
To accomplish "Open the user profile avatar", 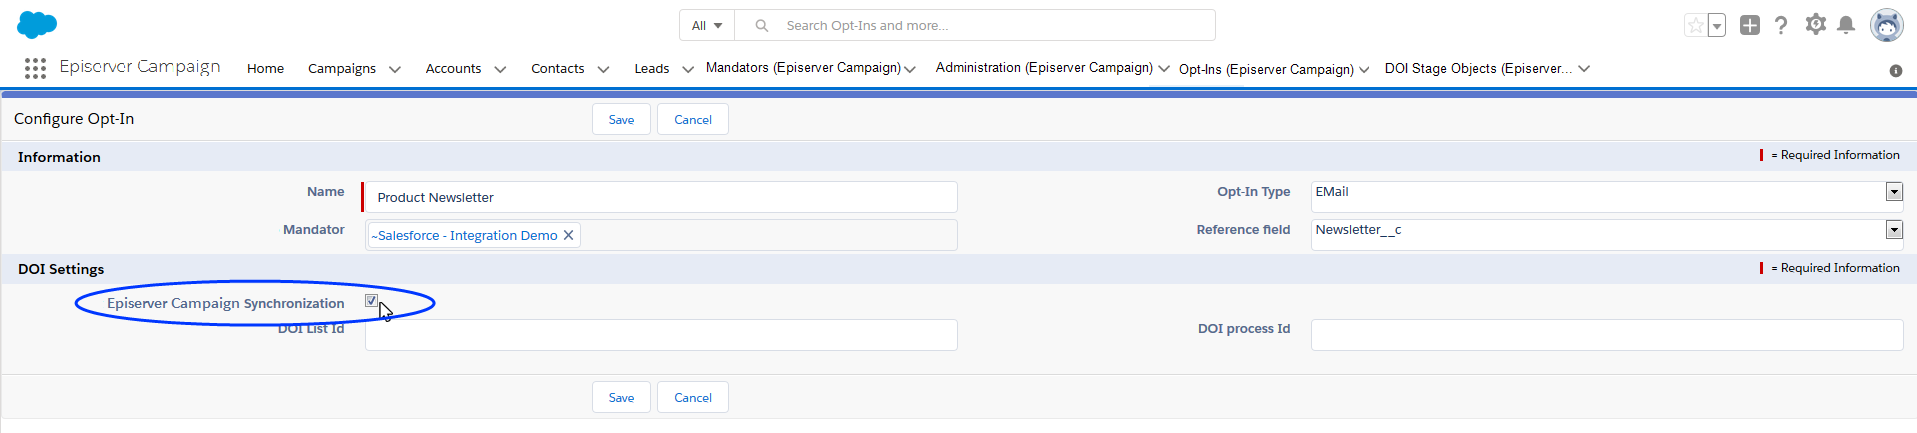I will coord(1887,25).
